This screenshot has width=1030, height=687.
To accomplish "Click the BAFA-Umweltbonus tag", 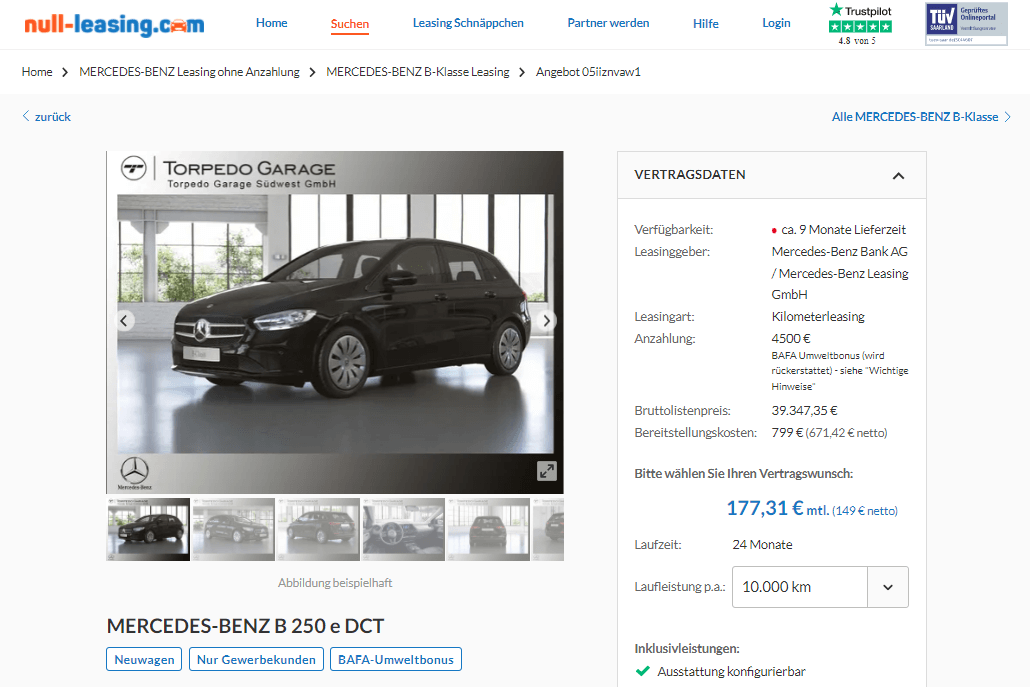I will (395, 659).
